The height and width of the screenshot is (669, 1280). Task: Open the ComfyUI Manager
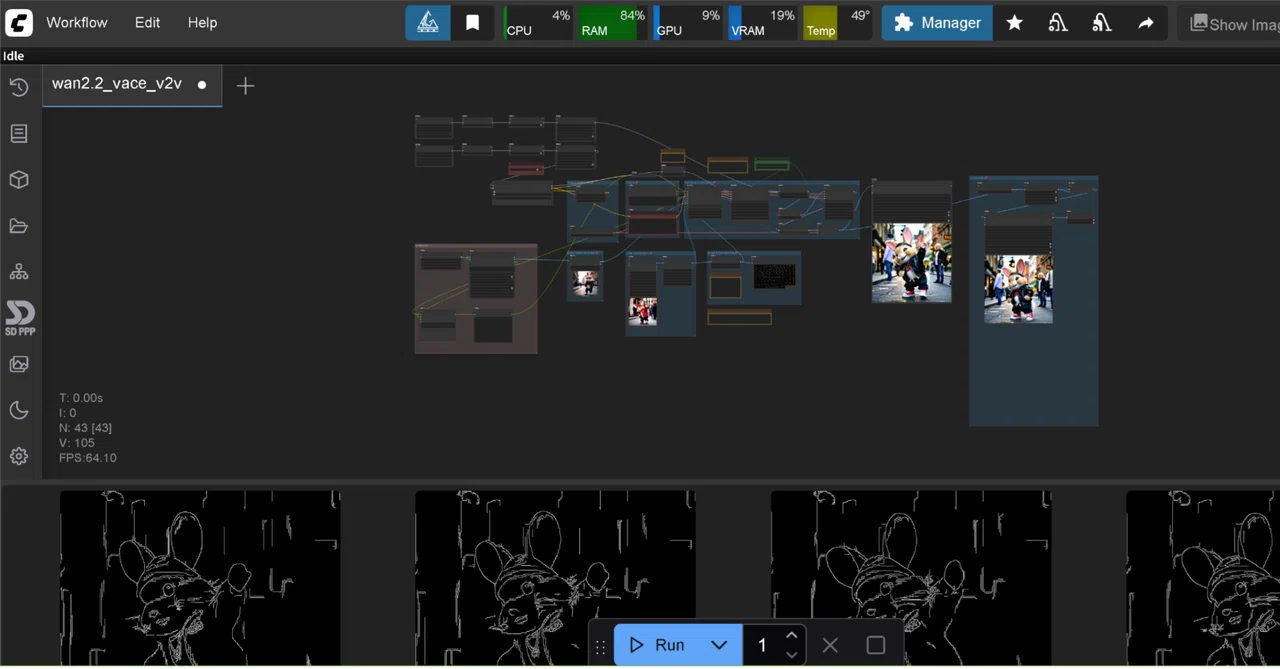click(937, 23)
